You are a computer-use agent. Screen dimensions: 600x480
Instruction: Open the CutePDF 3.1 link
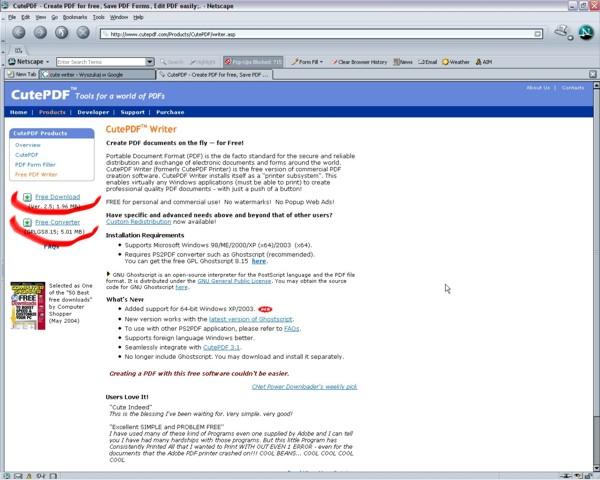coord(221,348)
